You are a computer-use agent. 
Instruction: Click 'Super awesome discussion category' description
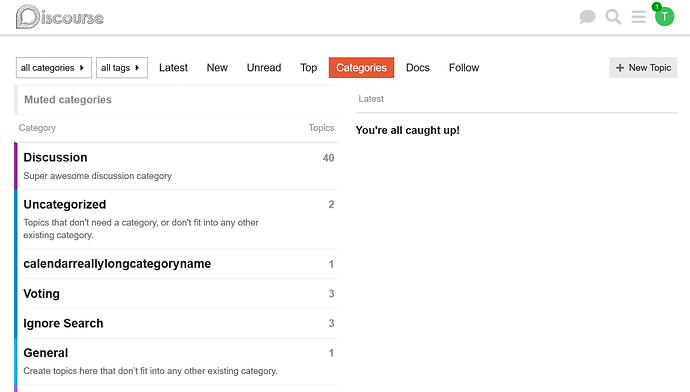(98, 176)
